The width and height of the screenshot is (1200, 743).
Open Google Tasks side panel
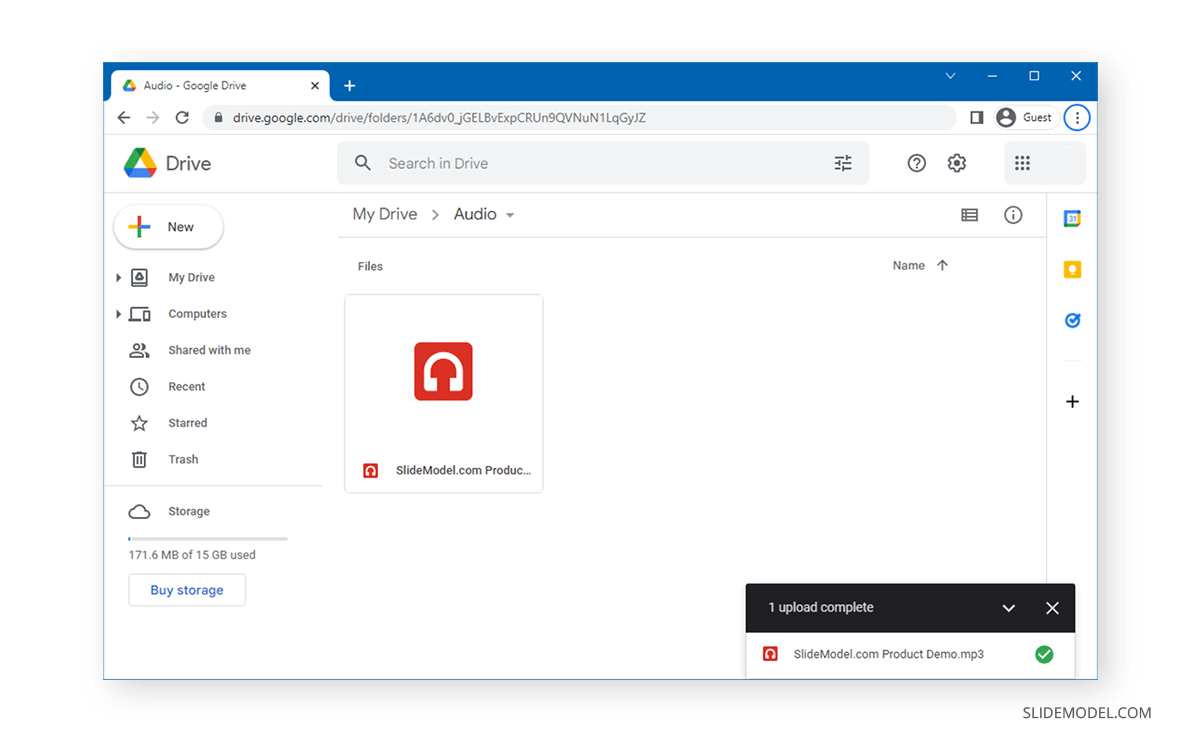tap(1072, 320)
